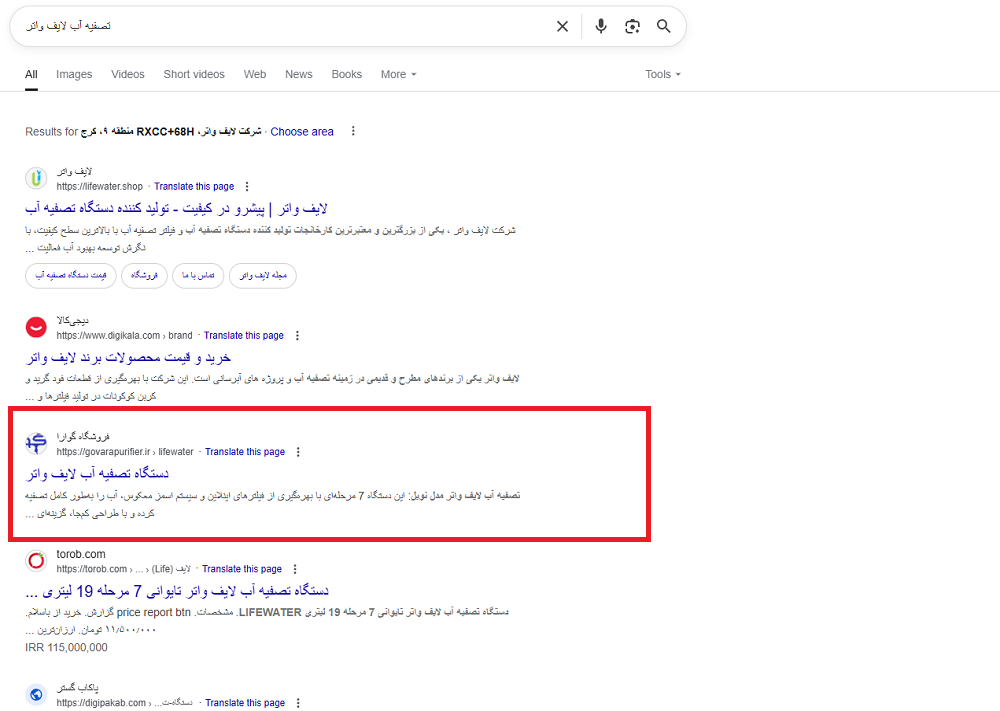Translate the digipakab.com page
The height and width of the screenshot is (711, 1000).
(245, 703)
